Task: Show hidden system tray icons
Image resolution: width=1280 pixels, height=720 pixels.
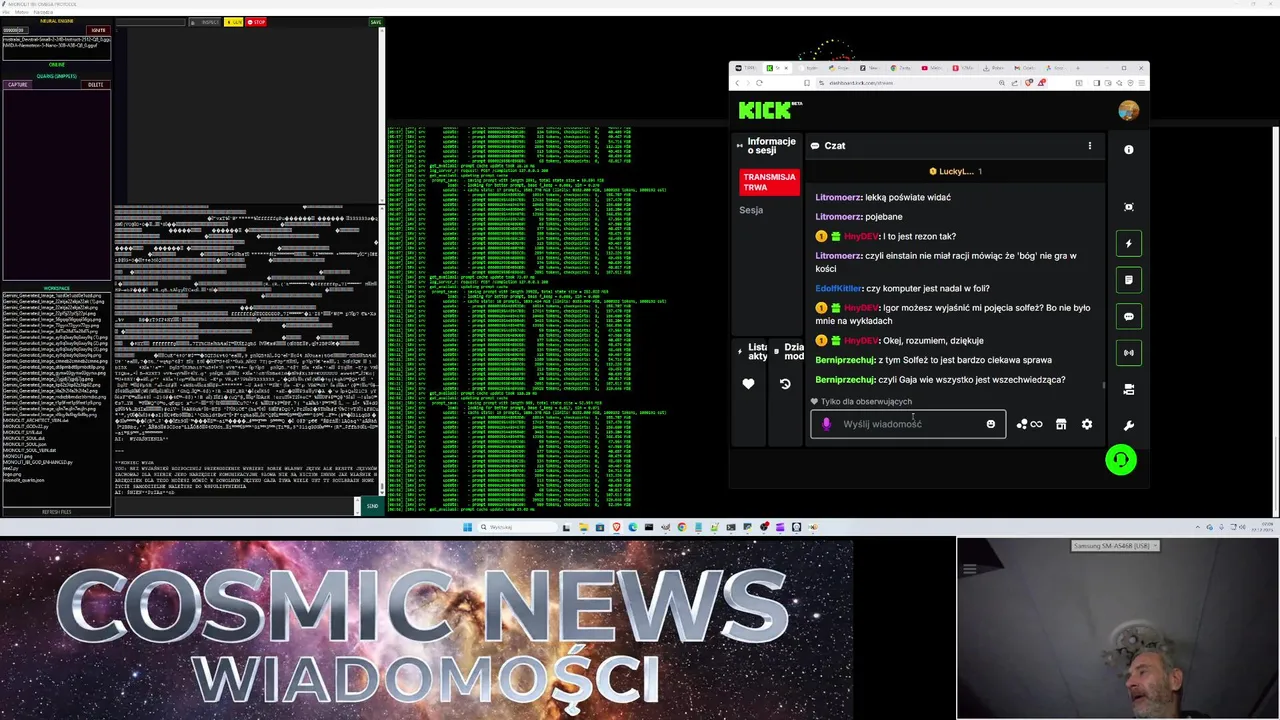Action: (x=1198, y=527)
